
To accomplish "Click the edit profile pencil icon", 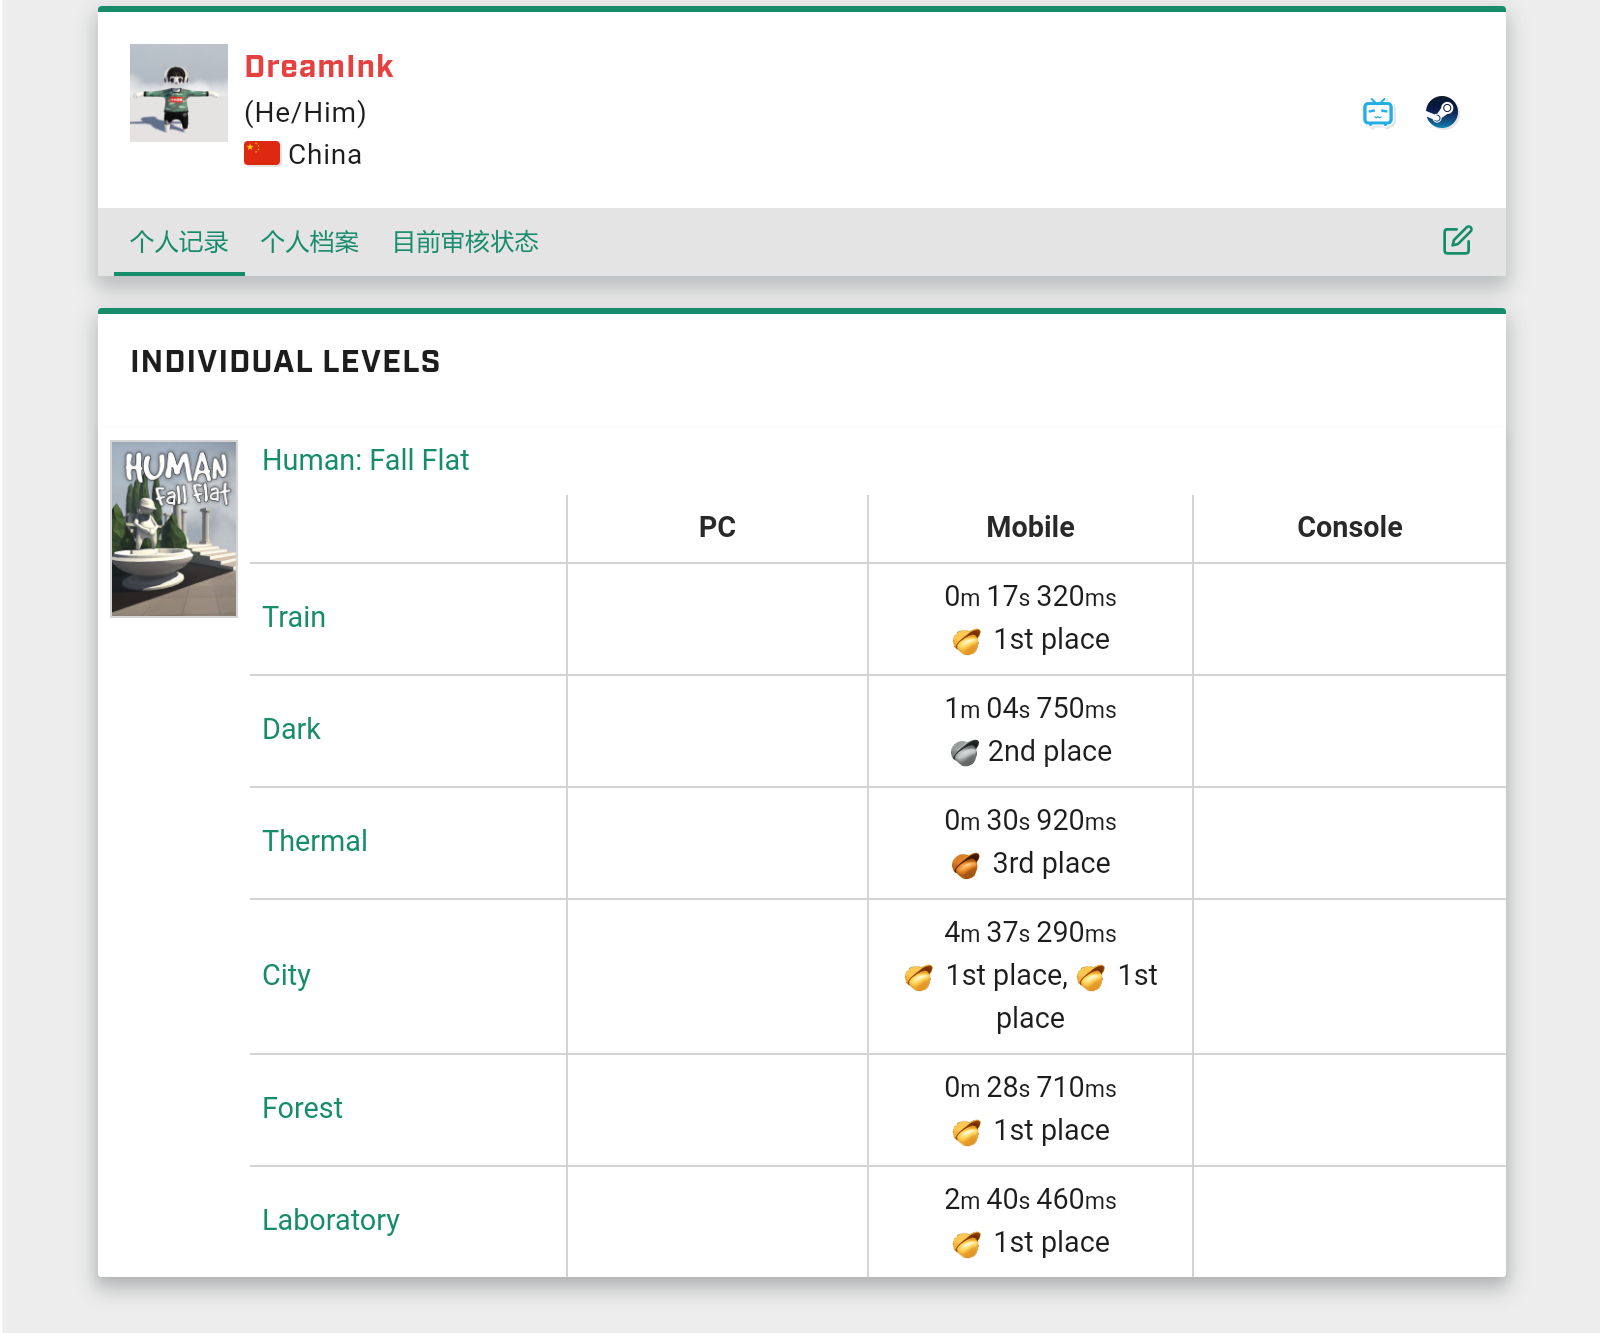I will click(x=1457, y=240).
